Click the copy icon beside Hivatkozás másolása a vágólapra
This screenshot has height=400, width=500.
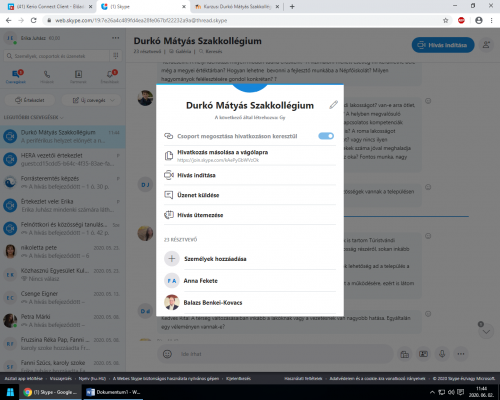[x=169, y=156]
